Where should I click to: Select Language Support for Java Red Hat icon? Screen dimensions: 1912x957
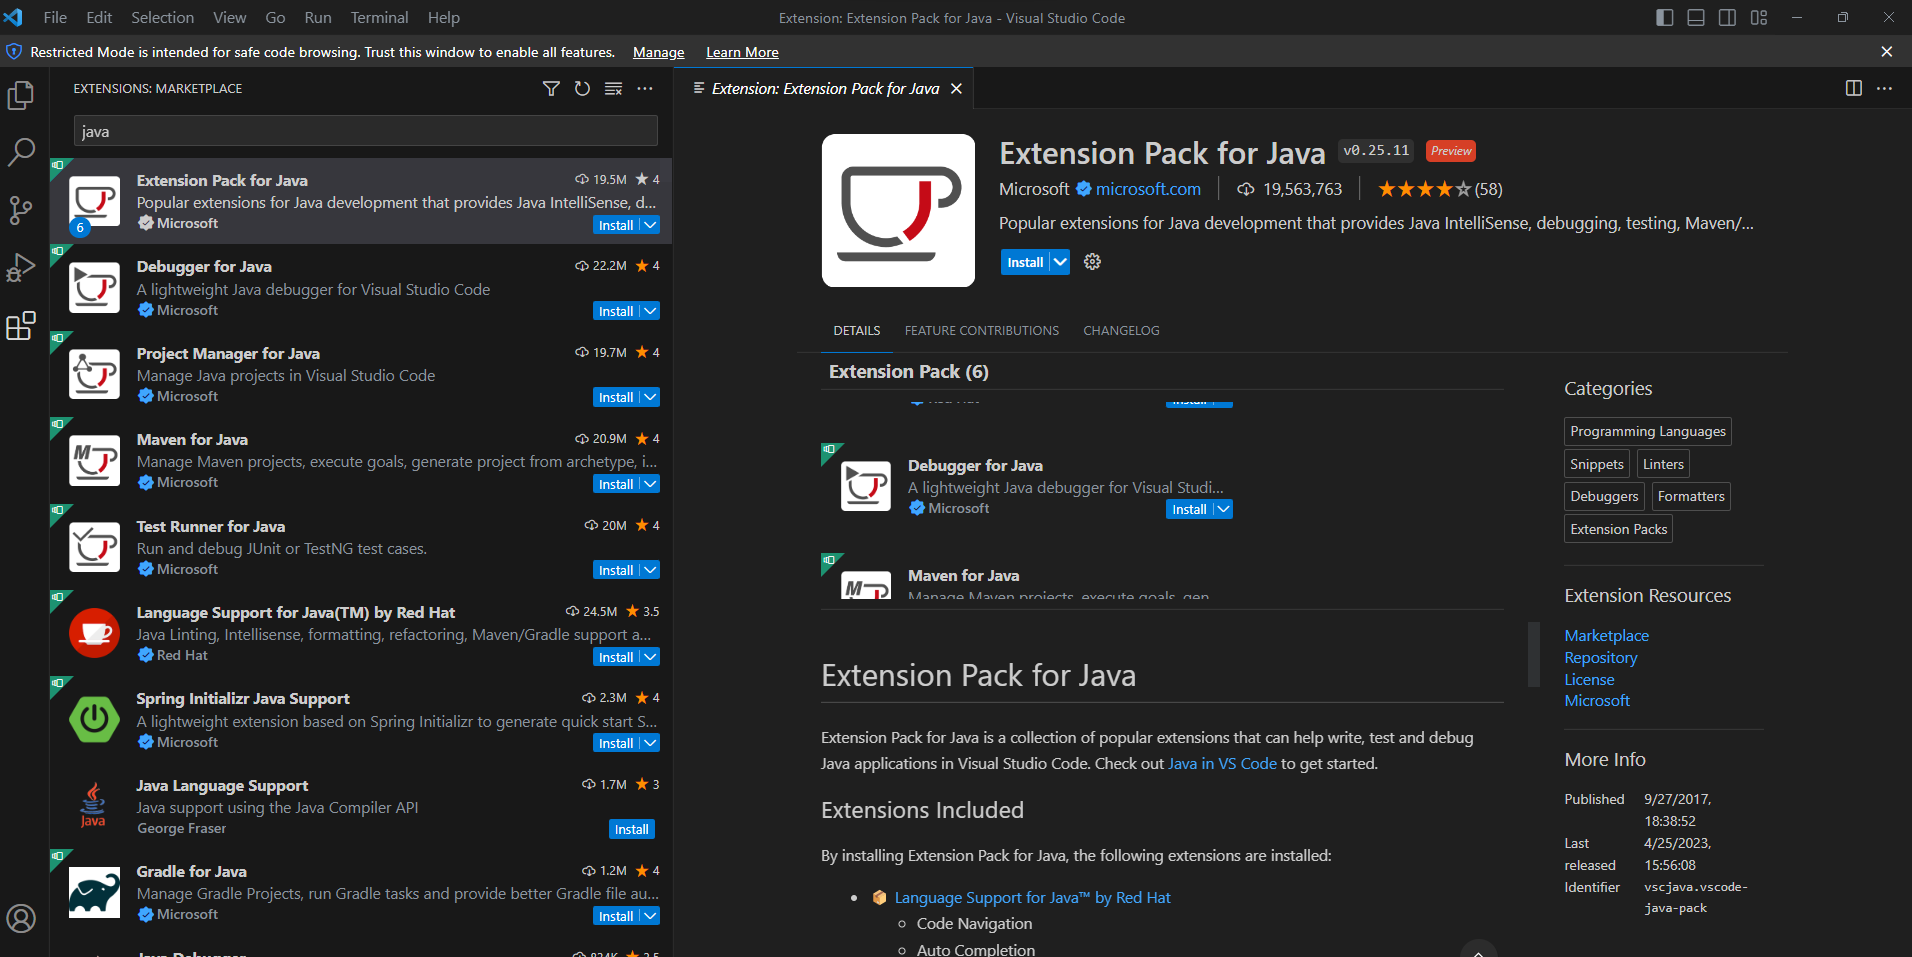[x=95, y=634]
